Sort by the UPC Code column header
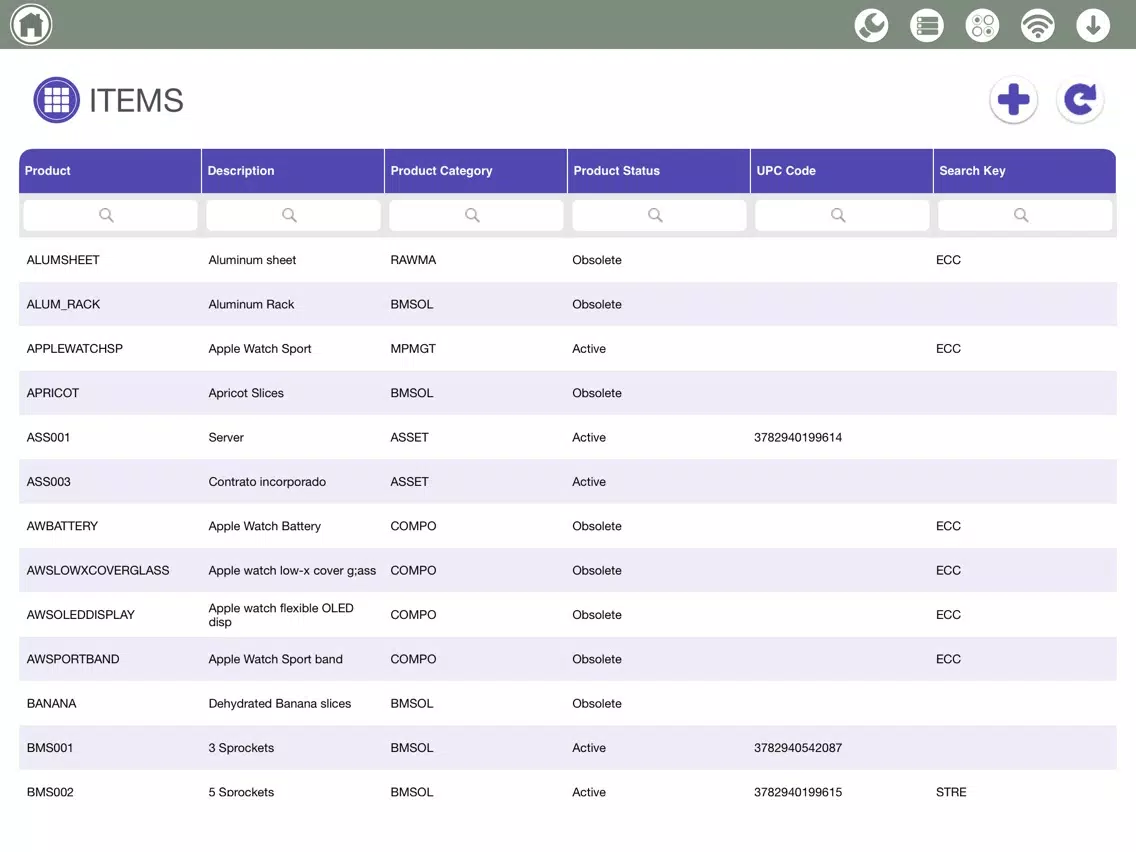 click(x=842, y=171)
